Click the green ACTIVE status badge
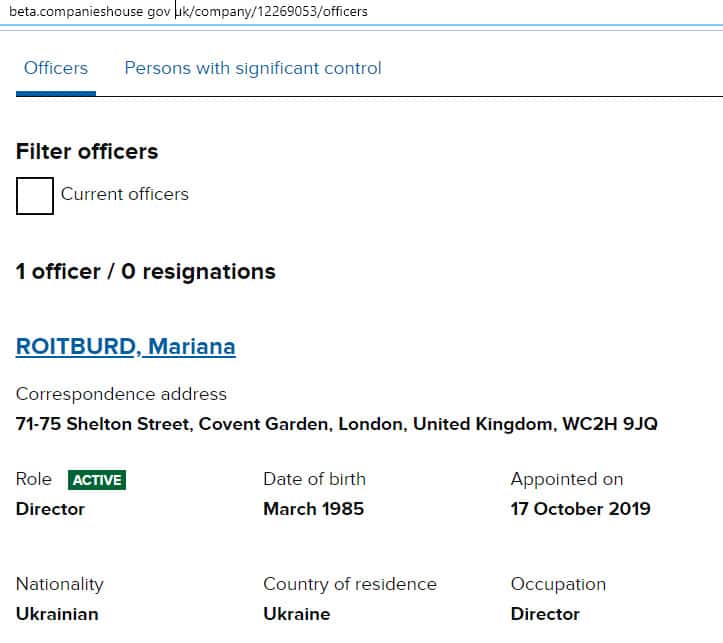 tap(97, 480)
